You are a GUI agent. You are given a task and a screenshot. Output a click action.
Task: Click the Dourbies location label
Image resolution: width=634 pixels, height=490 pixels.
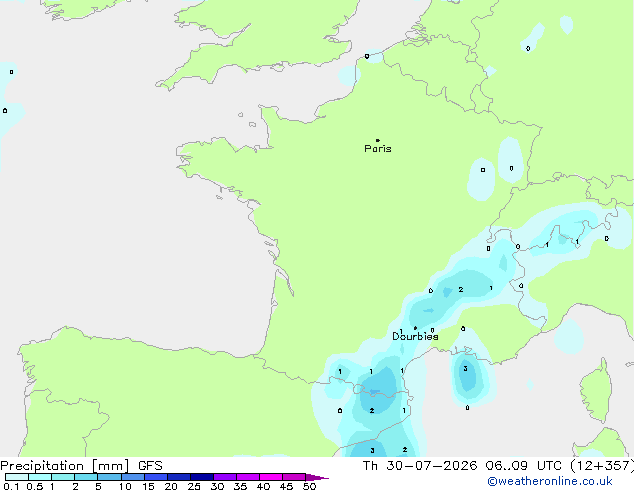[x=415, y=336]
